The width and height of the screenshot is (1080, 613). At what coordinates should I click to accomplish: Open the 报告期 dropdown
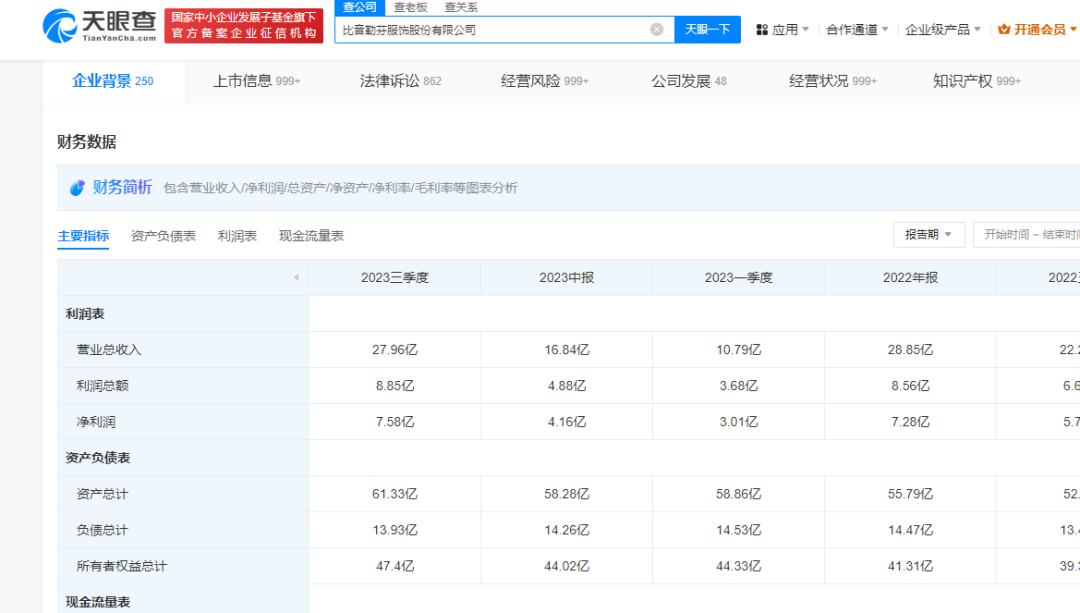(x=928, y=235)
